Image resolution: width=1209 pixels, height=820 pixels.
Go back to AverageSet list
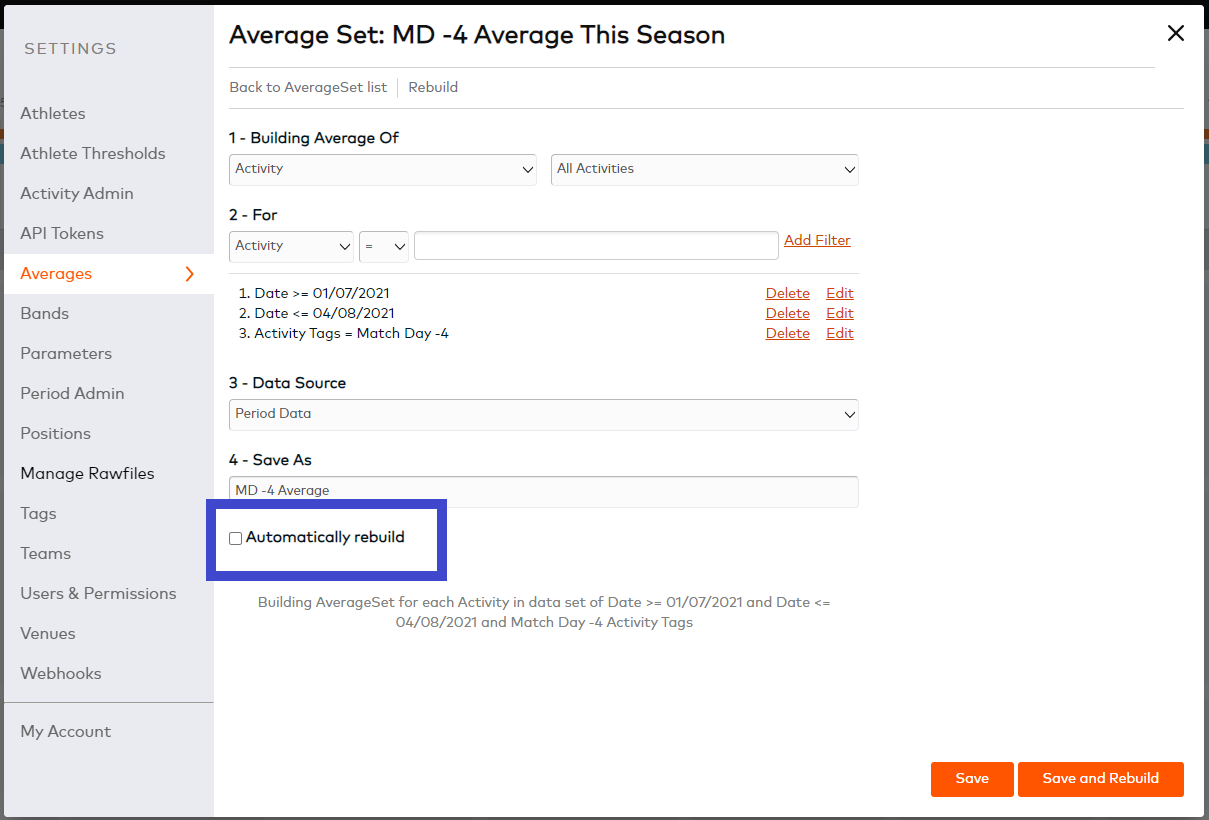pyautogui.click(x=308, y=87)
